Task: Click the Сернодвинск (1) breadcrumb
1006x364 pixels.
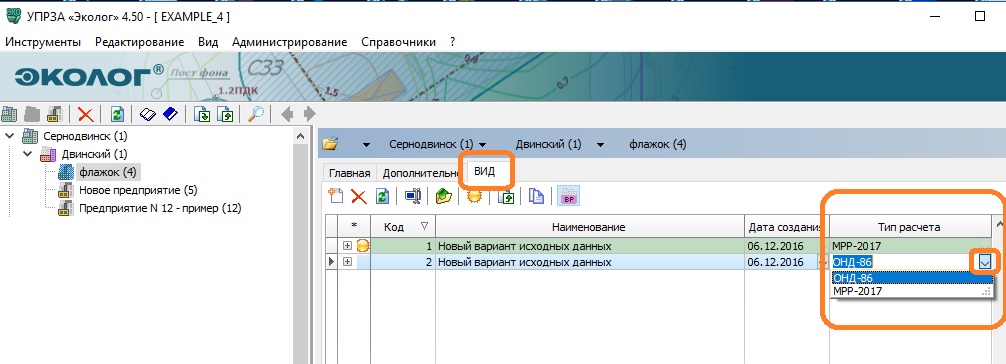Action: click(x=431, y=144)
